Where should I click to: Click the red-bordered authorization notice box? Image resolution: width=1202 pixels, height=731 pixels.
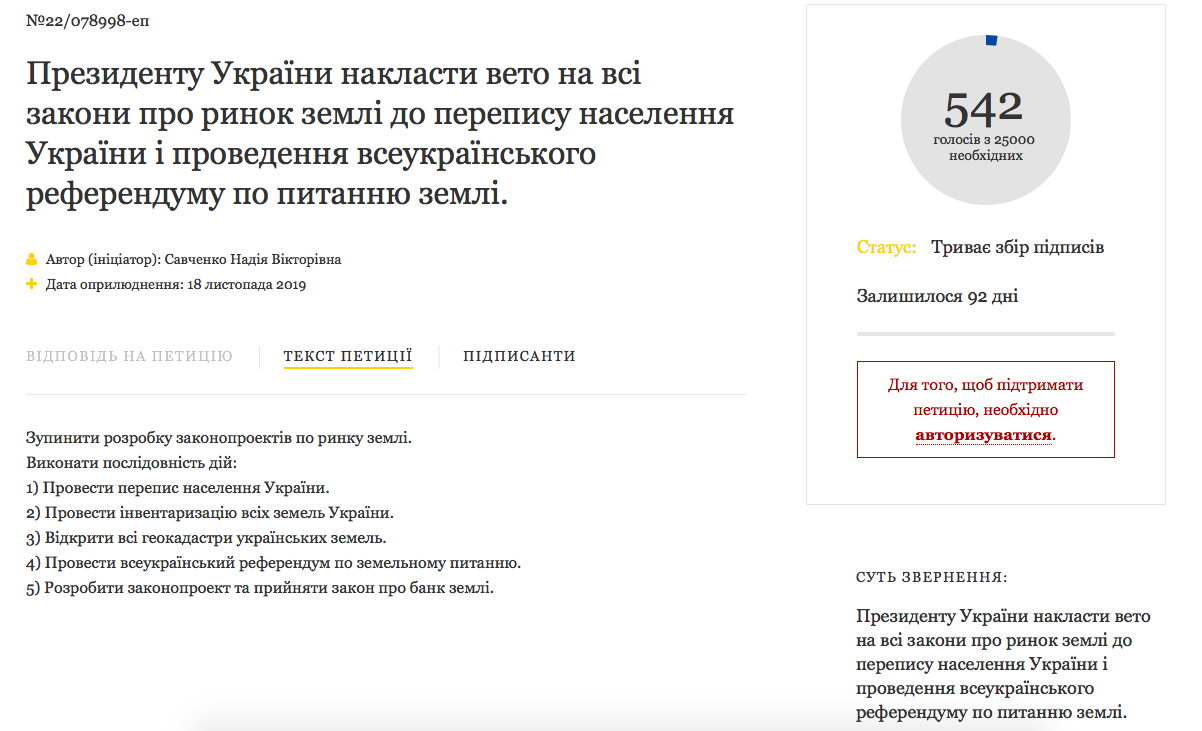tap(985, 410)
